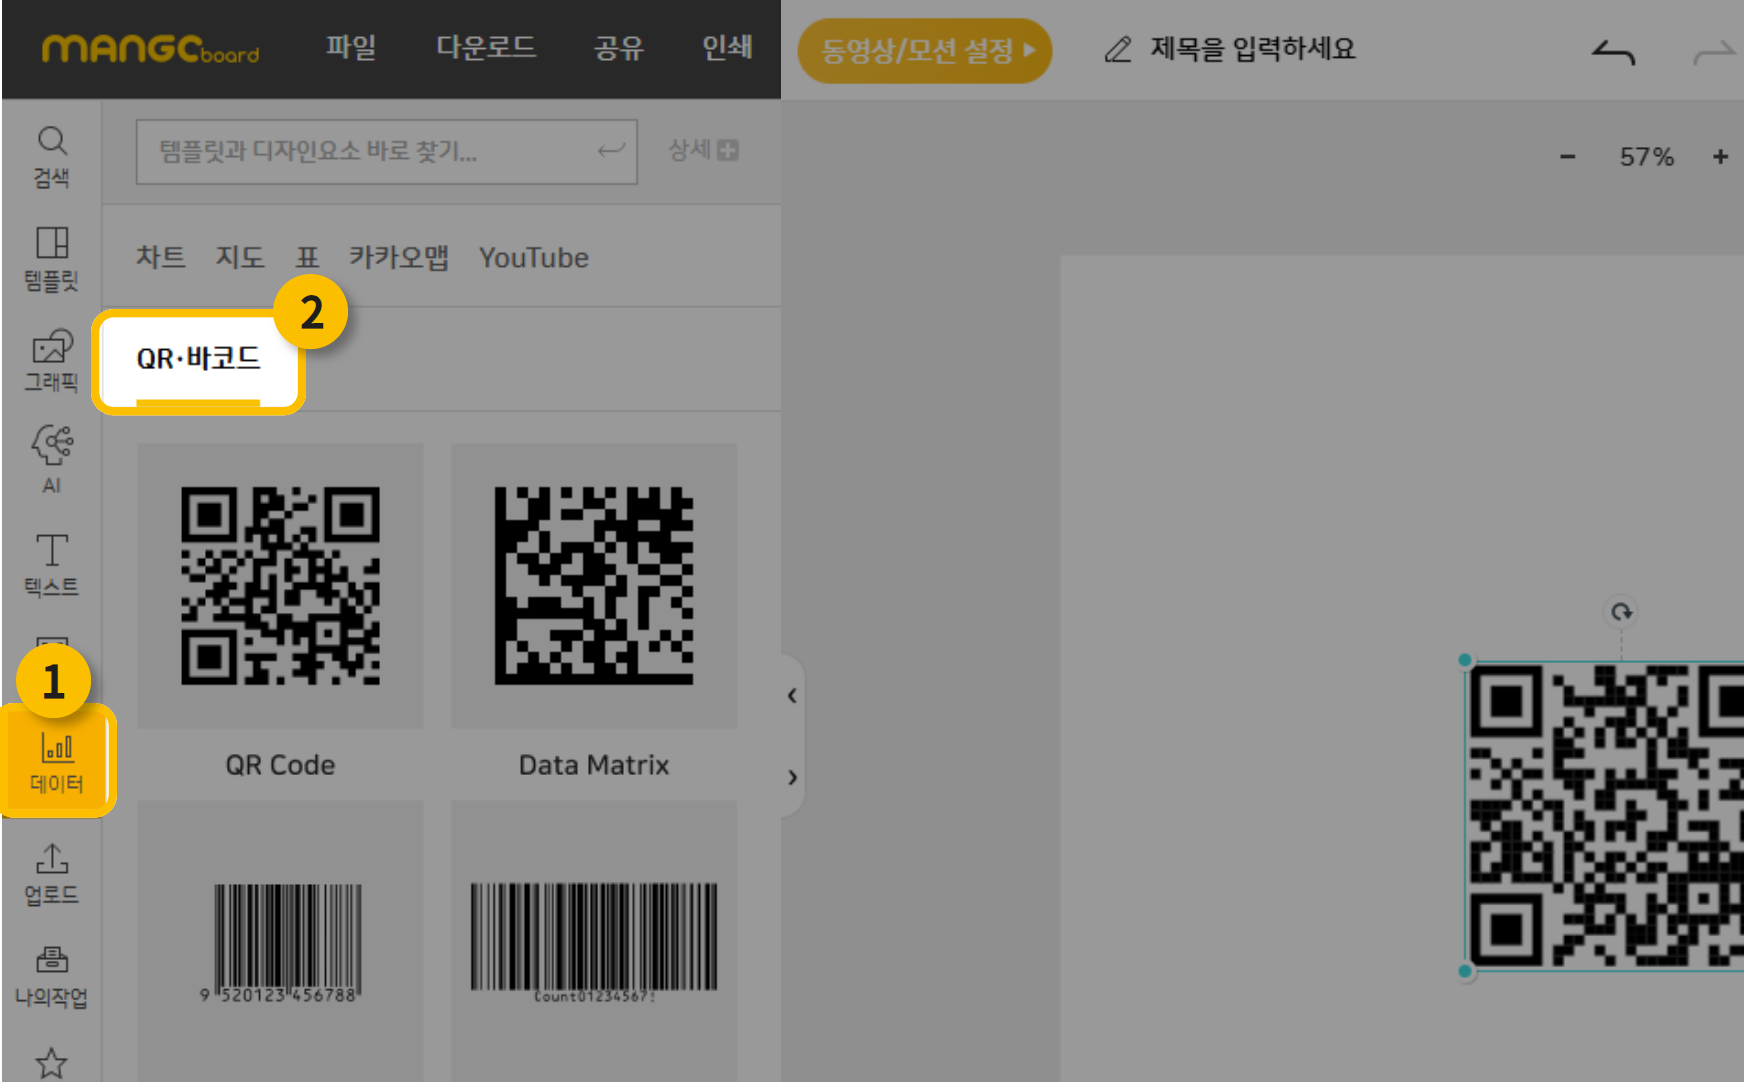1744x1082 pixels.
Task: Click the MANGOboard logo
Action: click(x=150, y=48)
